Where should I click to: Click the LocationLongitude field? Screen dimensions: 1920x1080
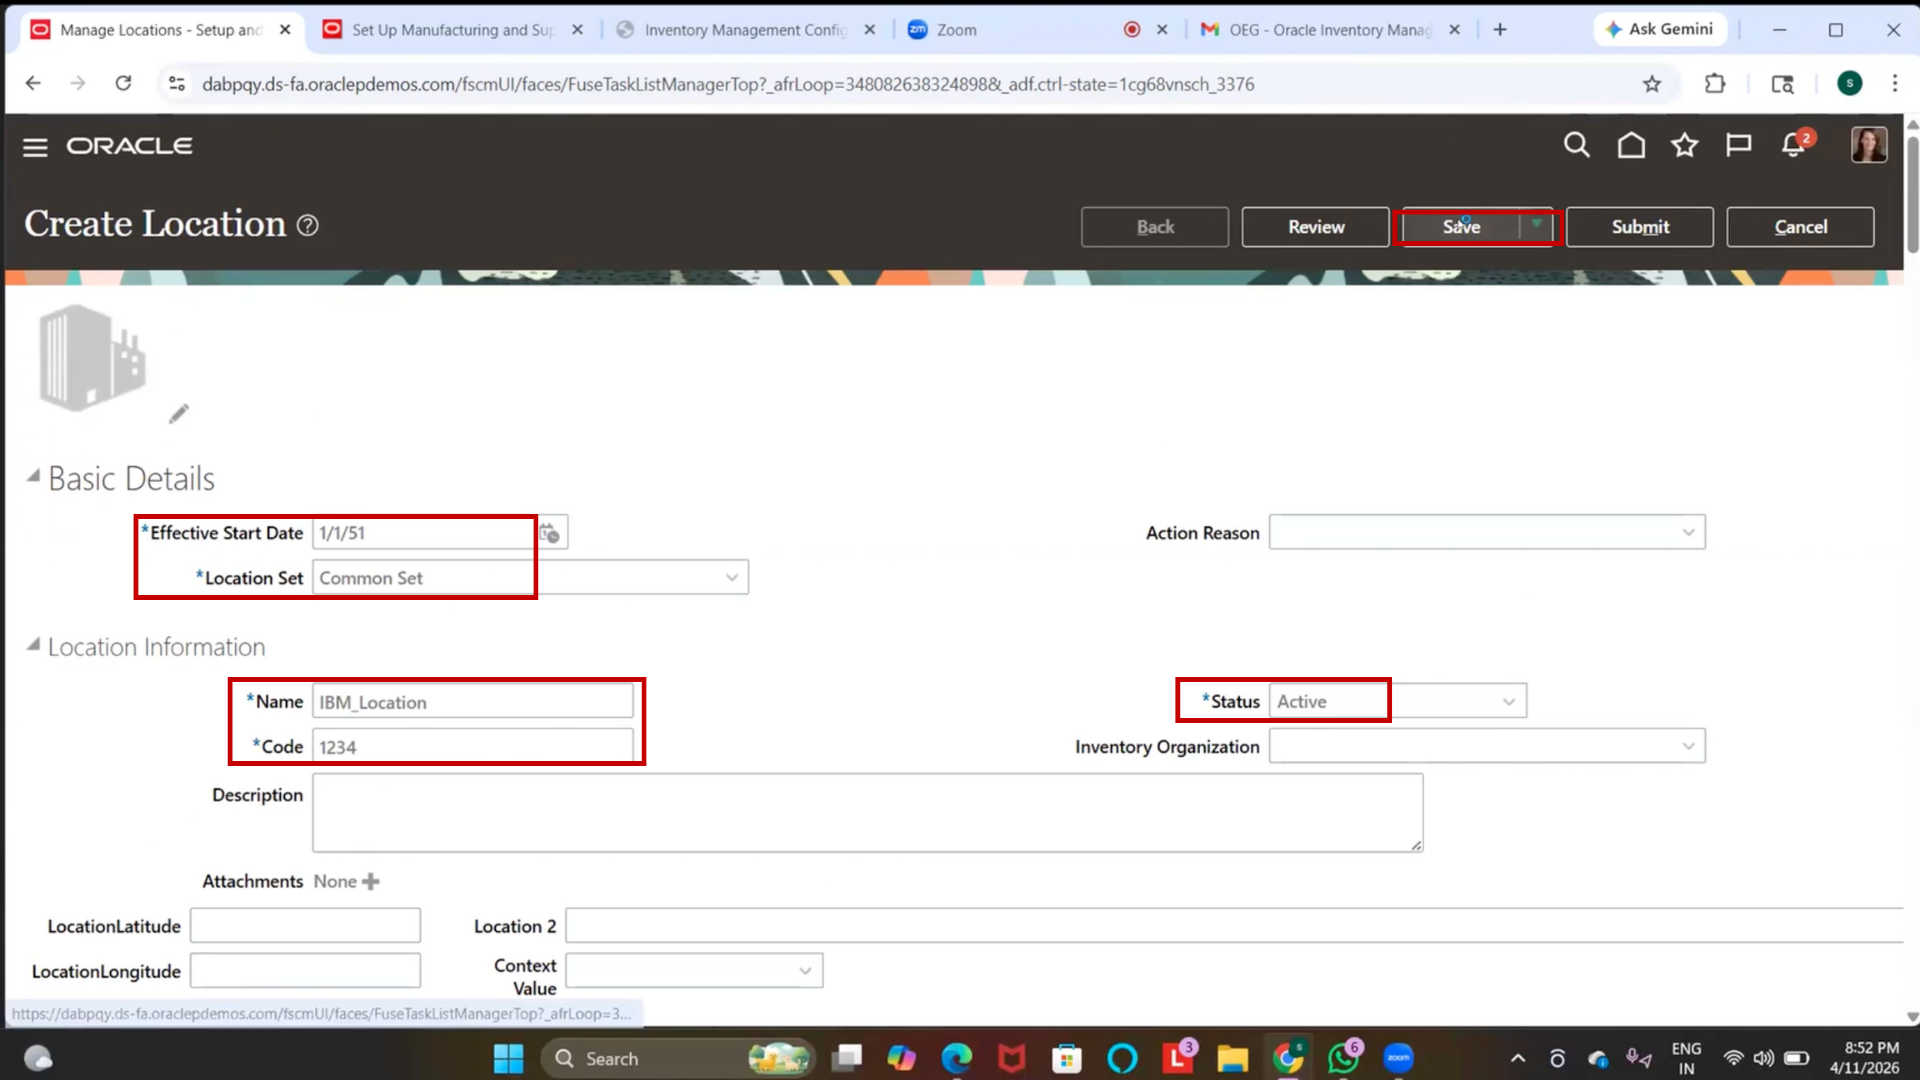coord(305,971)
